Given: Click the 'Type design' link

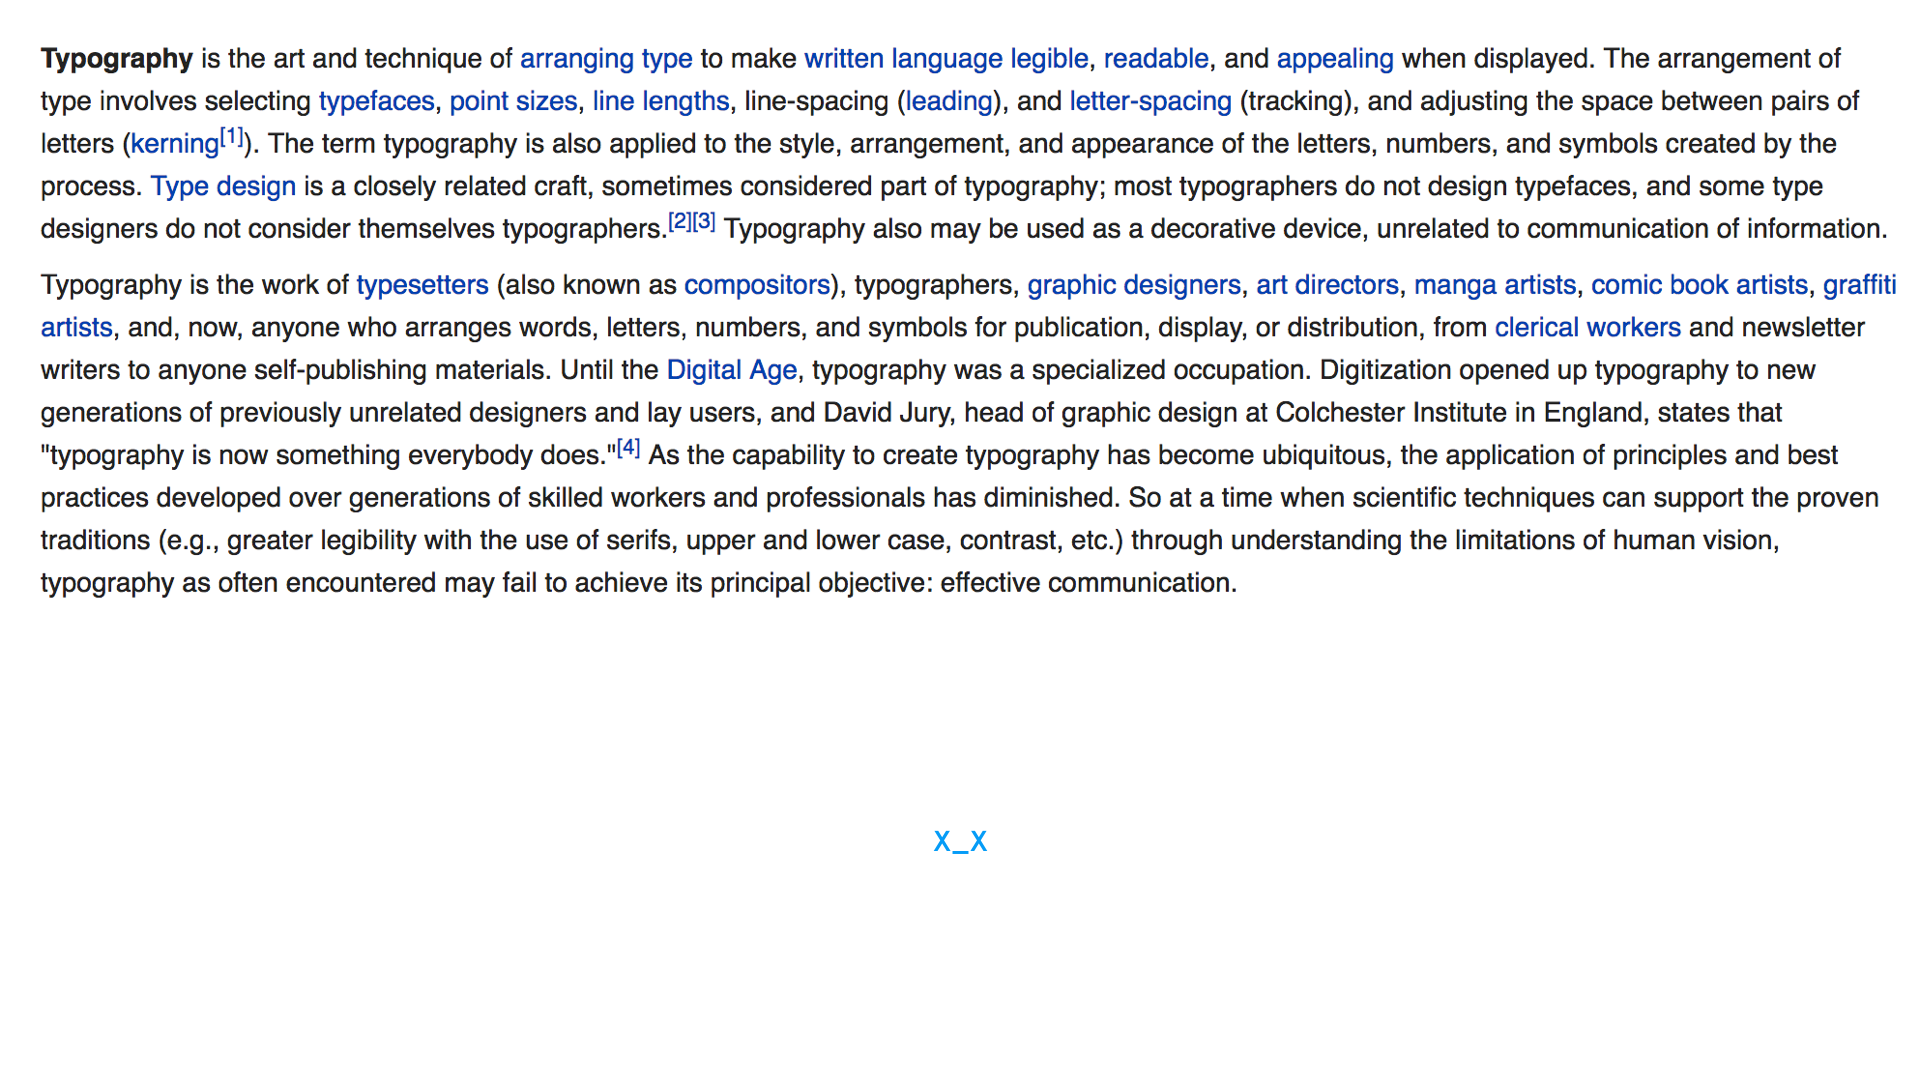Looking at the screenshot, I should (x=223, y=187).
